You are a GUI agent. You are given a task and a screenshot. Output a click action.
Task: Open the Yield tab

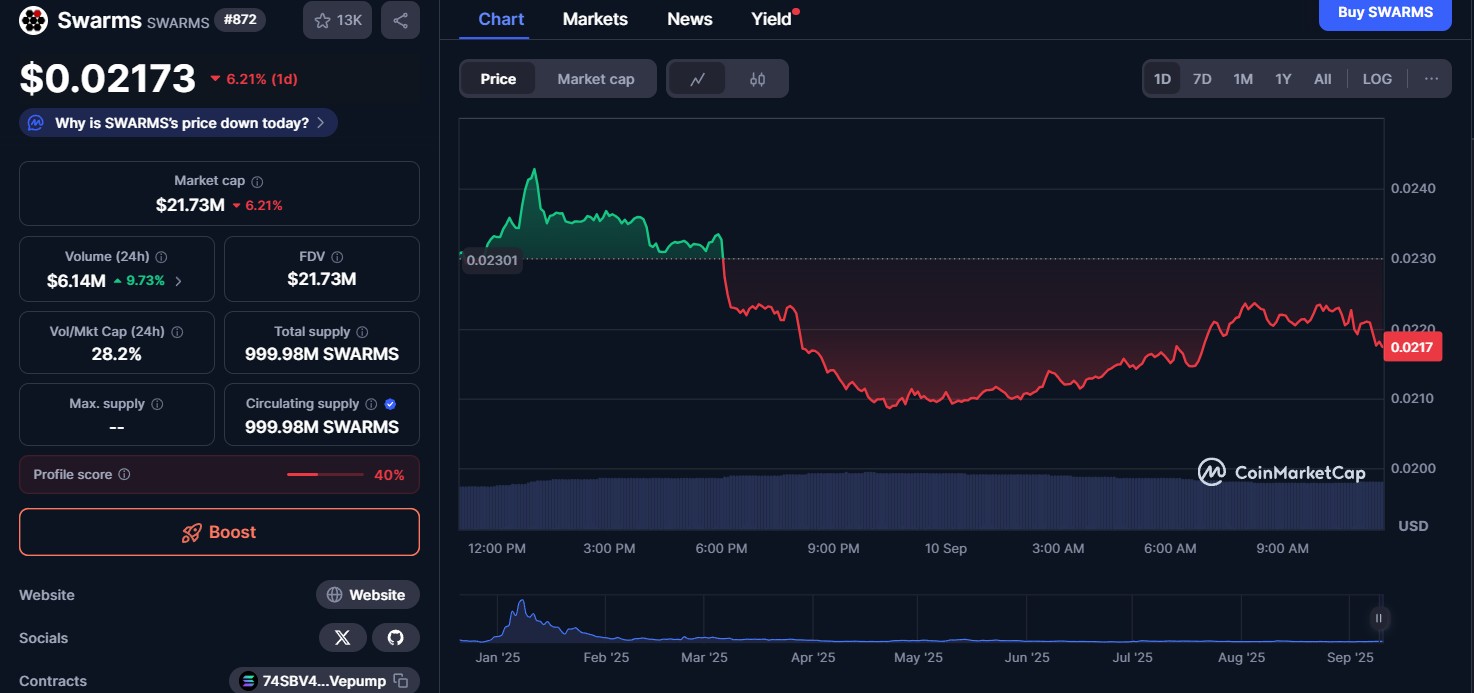coord(772,19)
